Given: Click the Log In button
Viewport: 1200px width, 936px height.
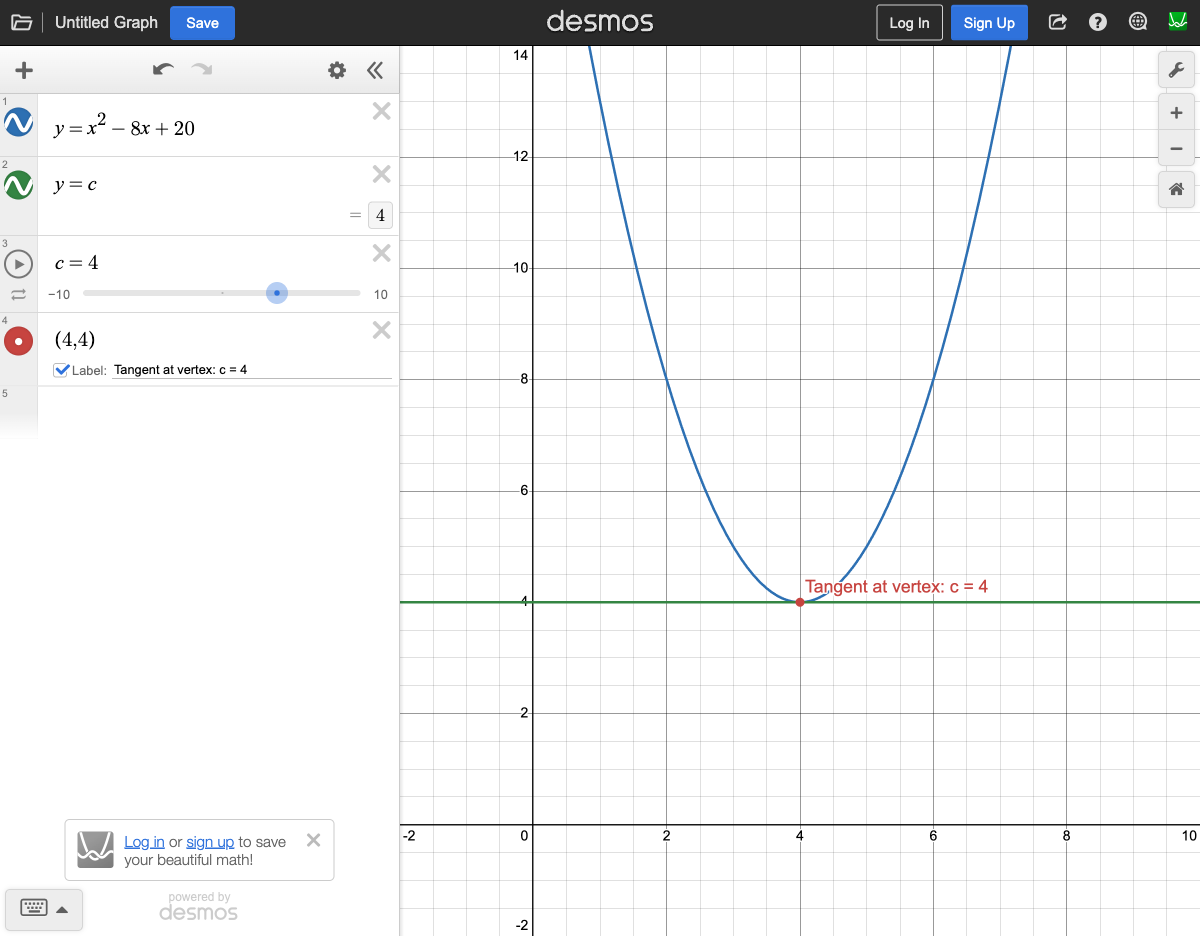Looking at the screenshot, I should [x=909, y=23].
